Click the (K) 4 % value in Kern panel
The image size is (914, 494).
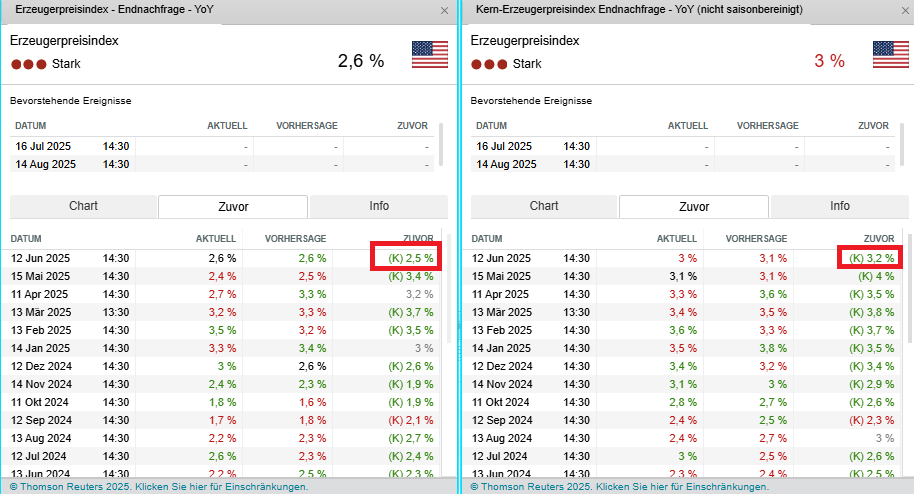click(876, 276)
